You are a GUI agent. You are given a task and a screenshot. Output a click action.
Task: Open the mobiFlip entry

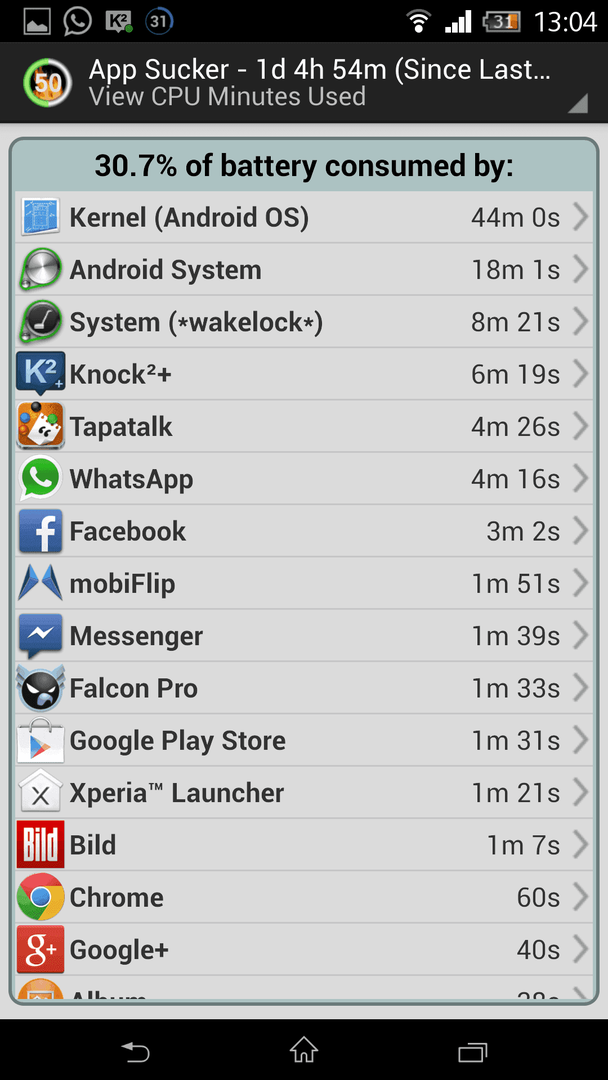pyautogui.click(x=304, y=583)
